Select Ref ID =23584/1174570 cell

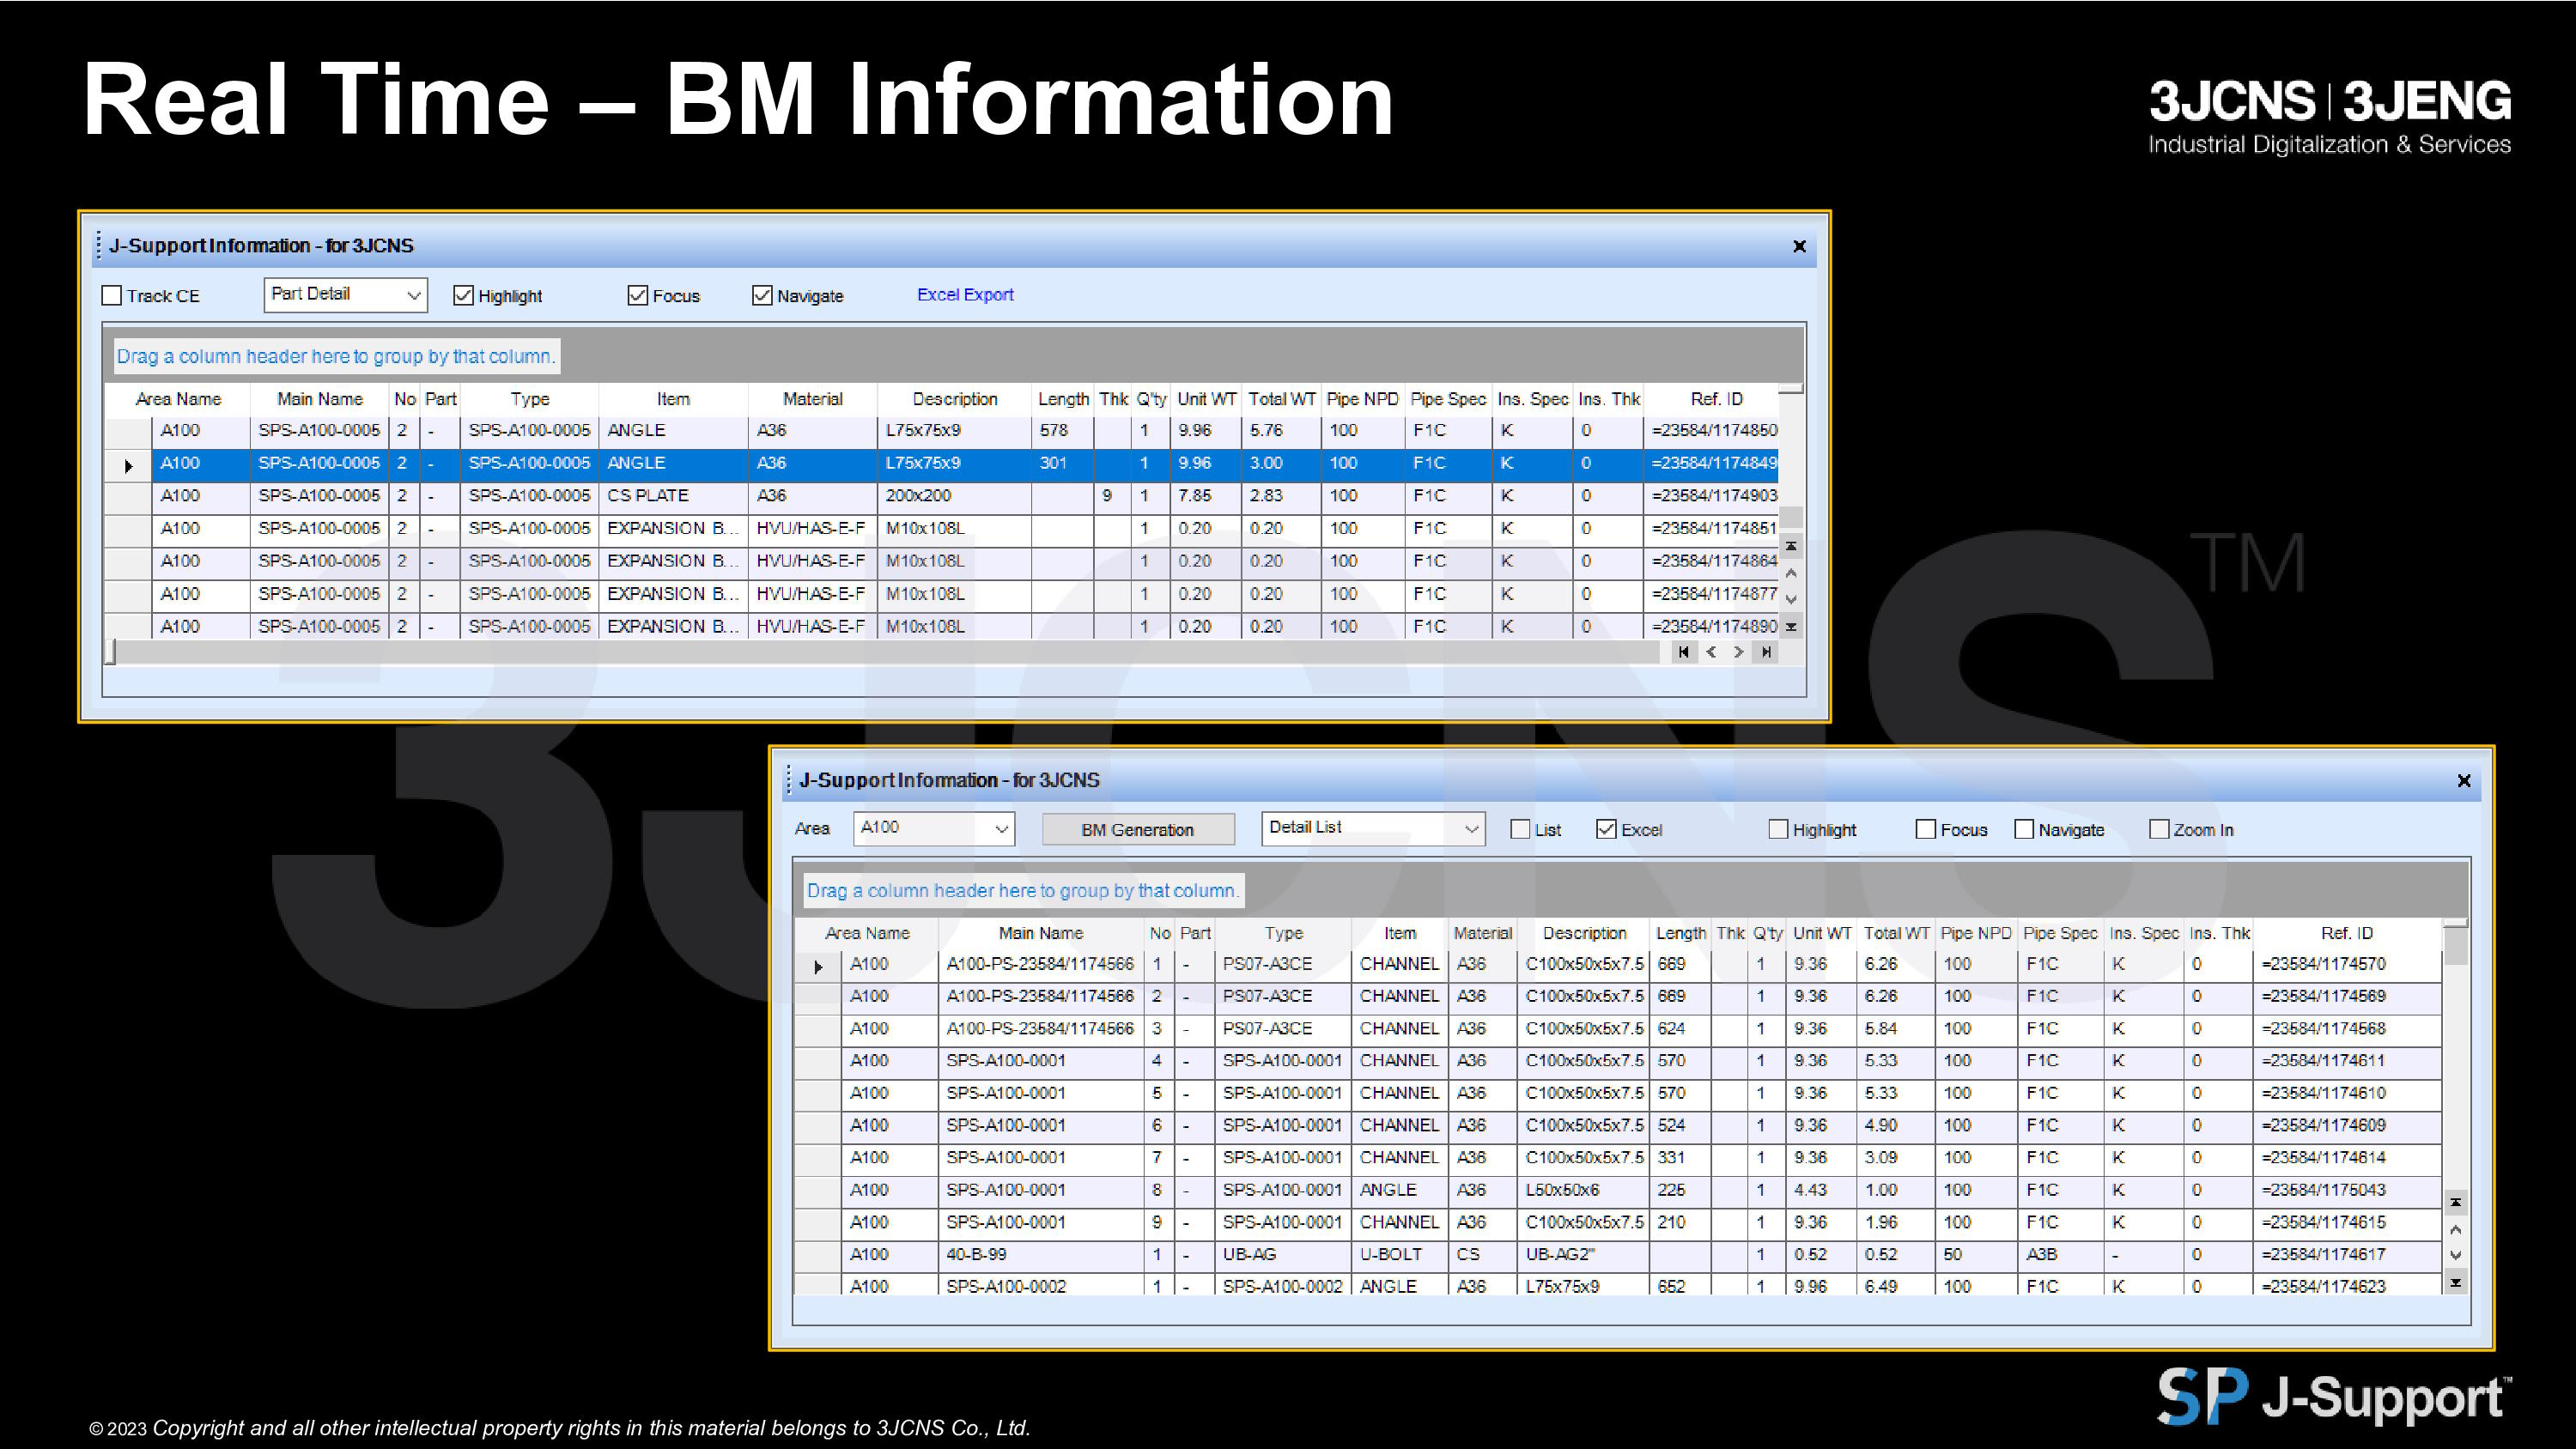point(2346,964)
